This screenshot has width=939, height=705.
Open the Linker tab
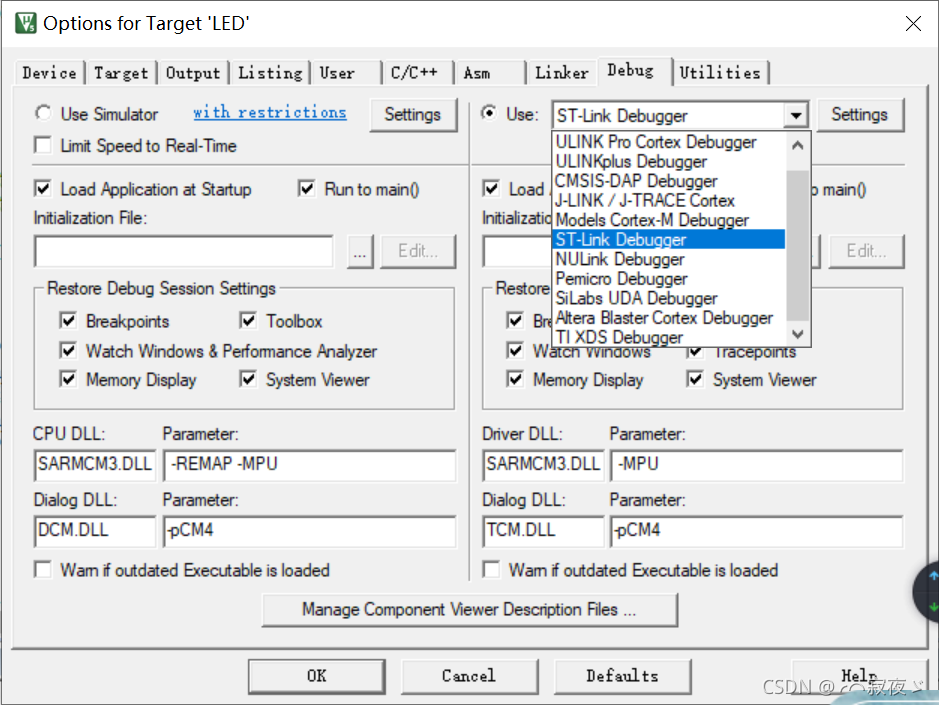(x=562, y=73)
